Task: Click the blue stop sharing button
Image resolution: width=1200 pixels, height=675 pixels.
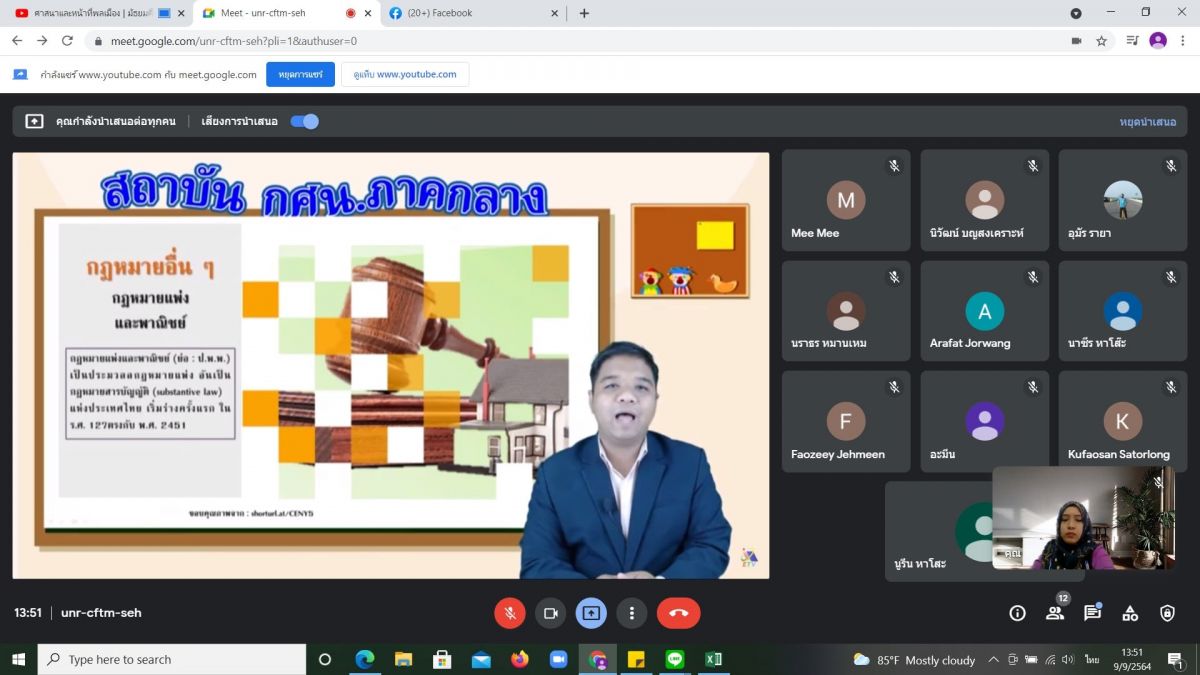Action: tap(300, 74)
